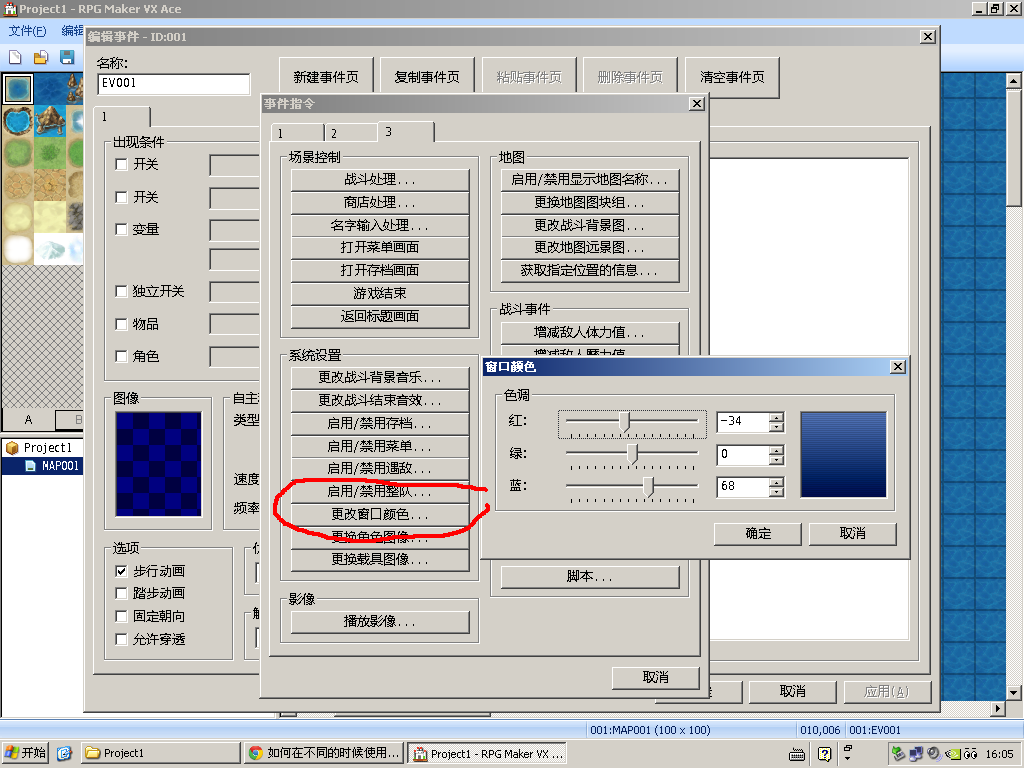Close the 事件指令 dialog
The width and height of the screenshot is (1024, 768).
click(697, 104)
